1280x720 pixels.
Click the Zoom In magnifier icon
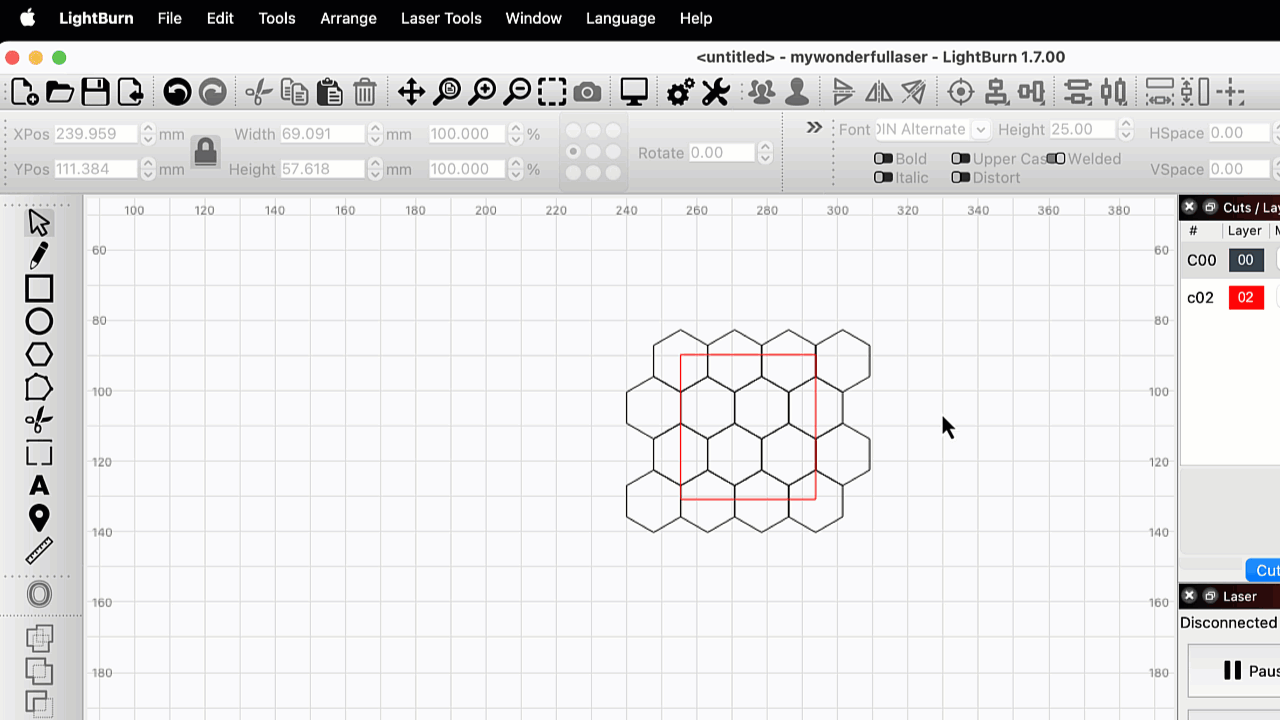click(481, 91)
